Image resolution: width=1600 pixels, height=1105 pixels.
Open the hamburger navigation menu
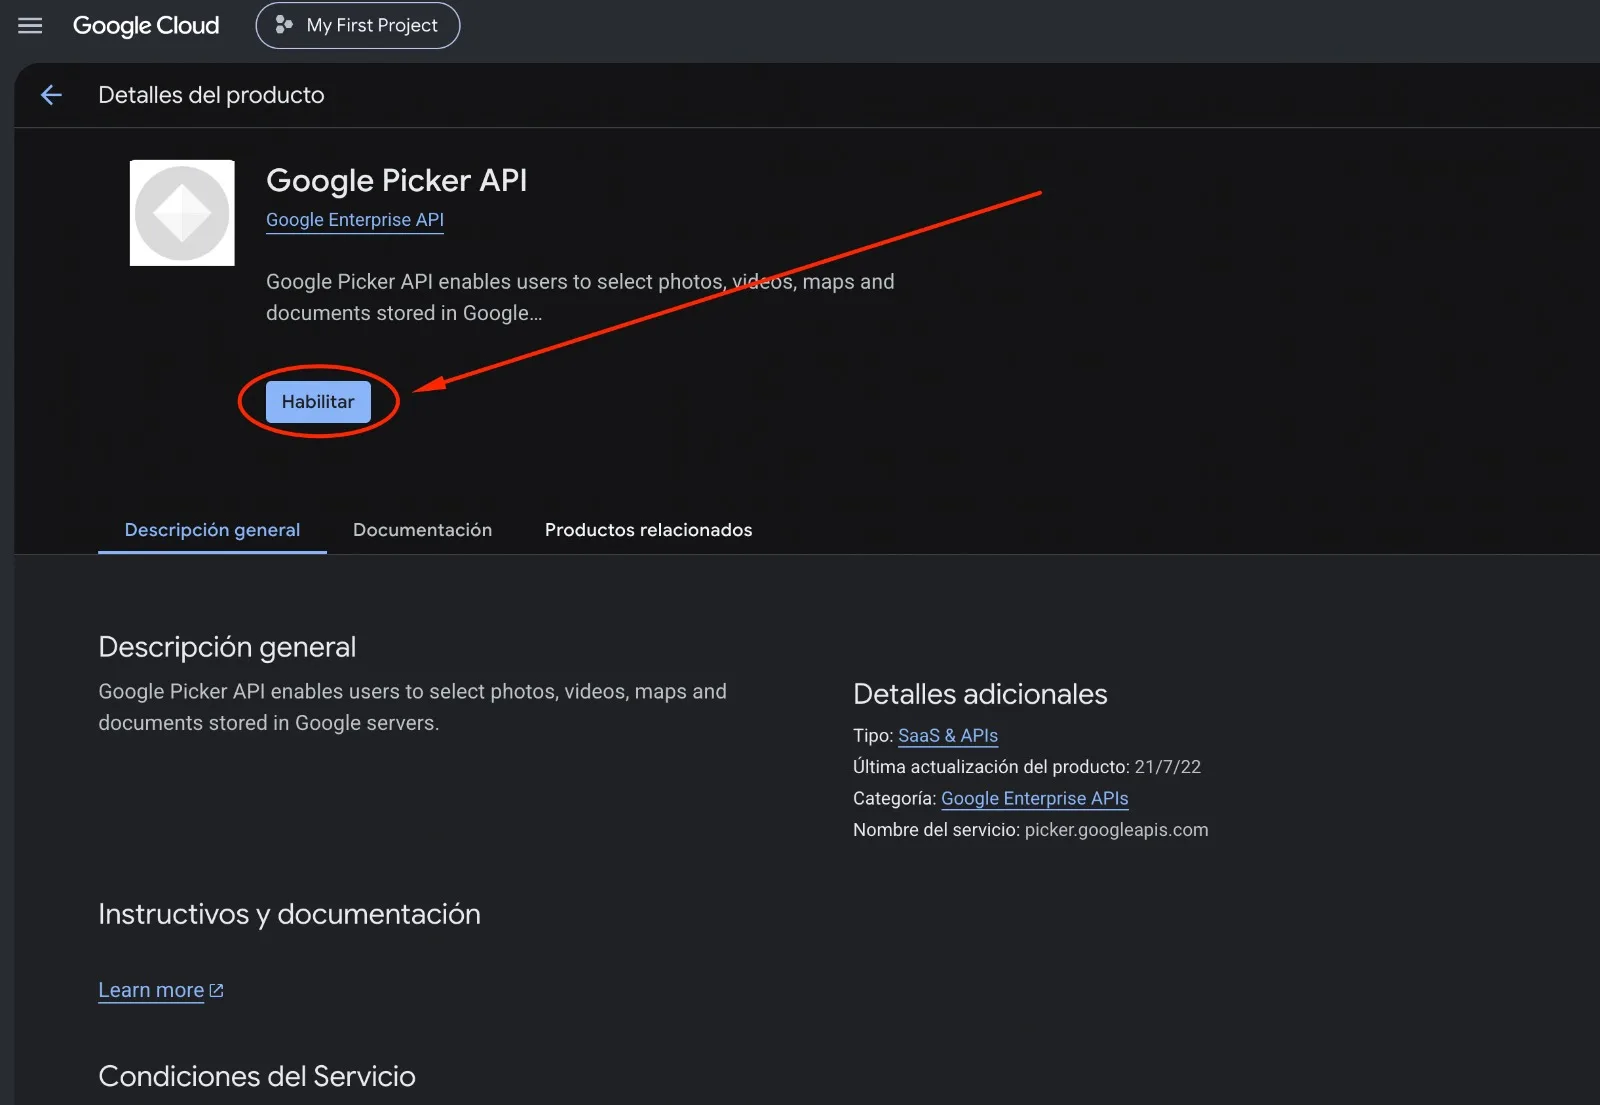[30, 25]
